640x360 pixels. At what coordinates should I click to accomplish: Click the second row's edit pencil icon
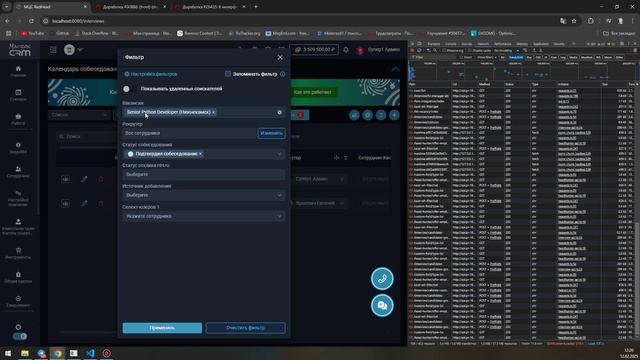coord(84,203)
